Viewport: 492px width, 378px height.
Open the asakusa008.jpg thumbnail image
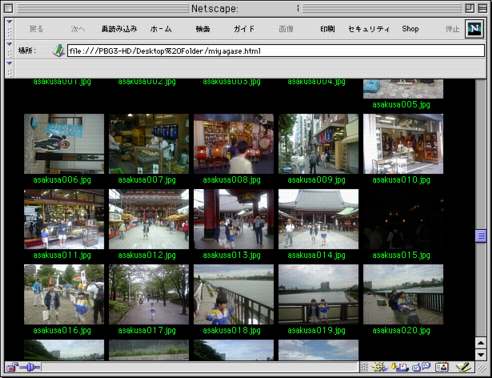(x=234, y=144)
